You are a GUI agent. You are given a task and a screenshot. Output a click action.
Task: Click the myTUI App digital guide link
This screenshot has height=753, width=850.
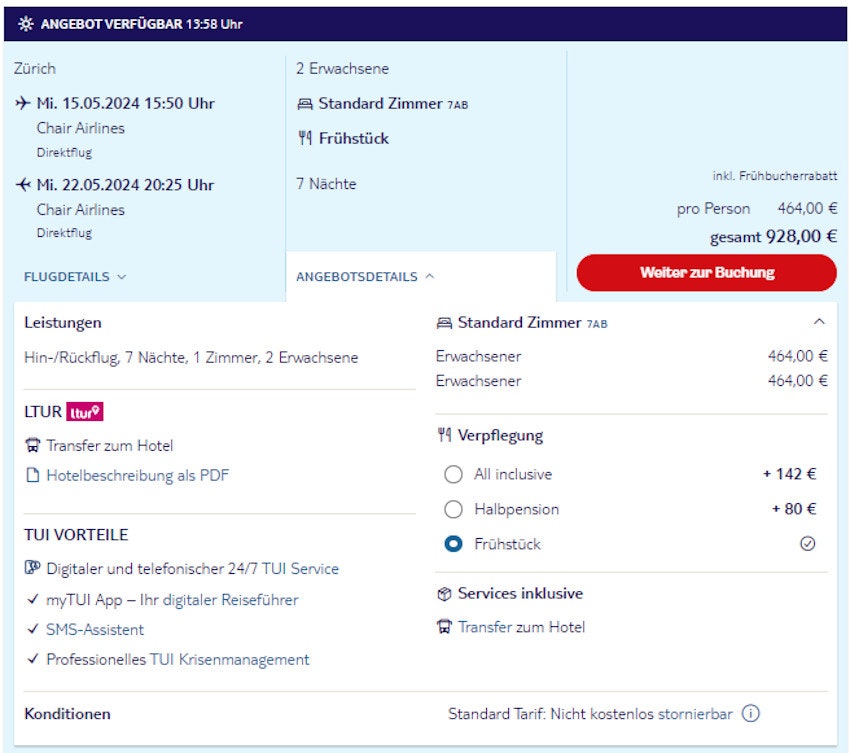tap(172, 600)
